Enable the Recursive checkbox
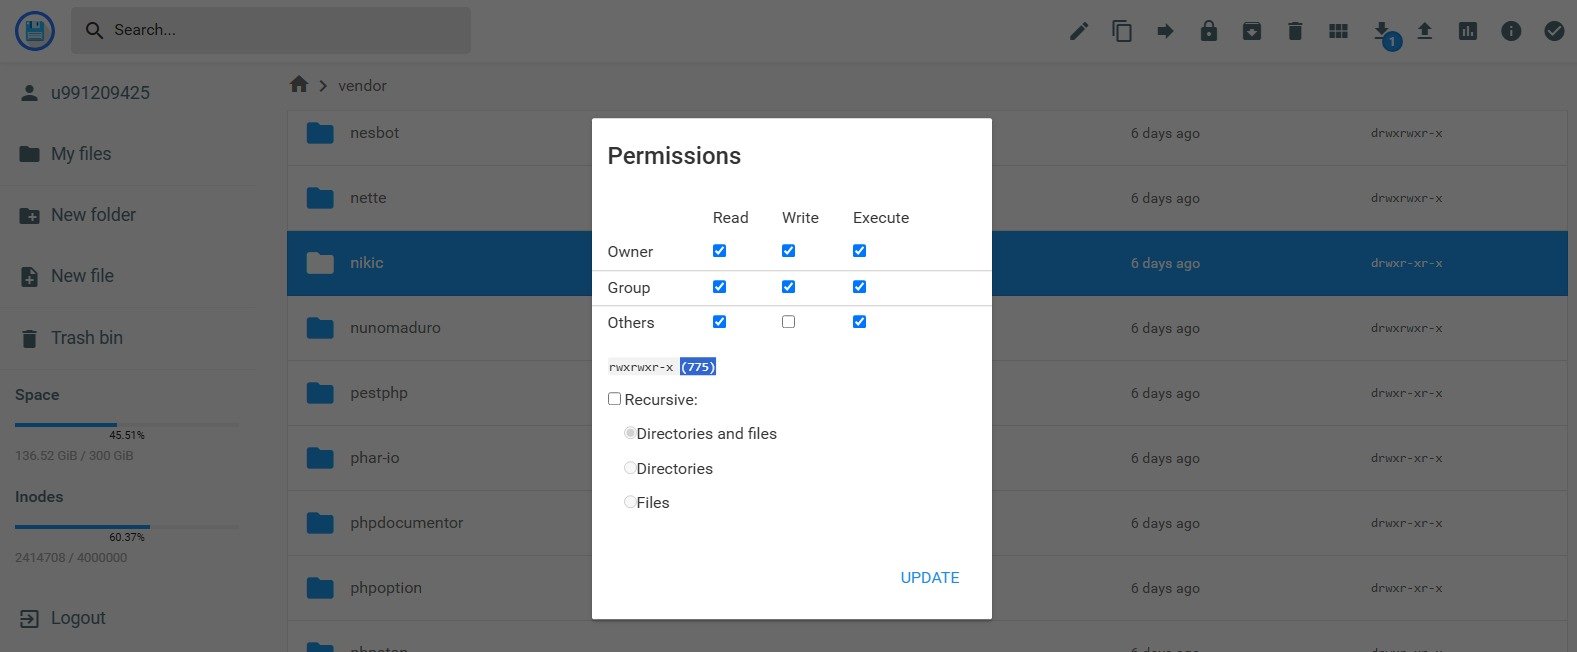Screen dimensions: 1577x652 coord(614,399)
